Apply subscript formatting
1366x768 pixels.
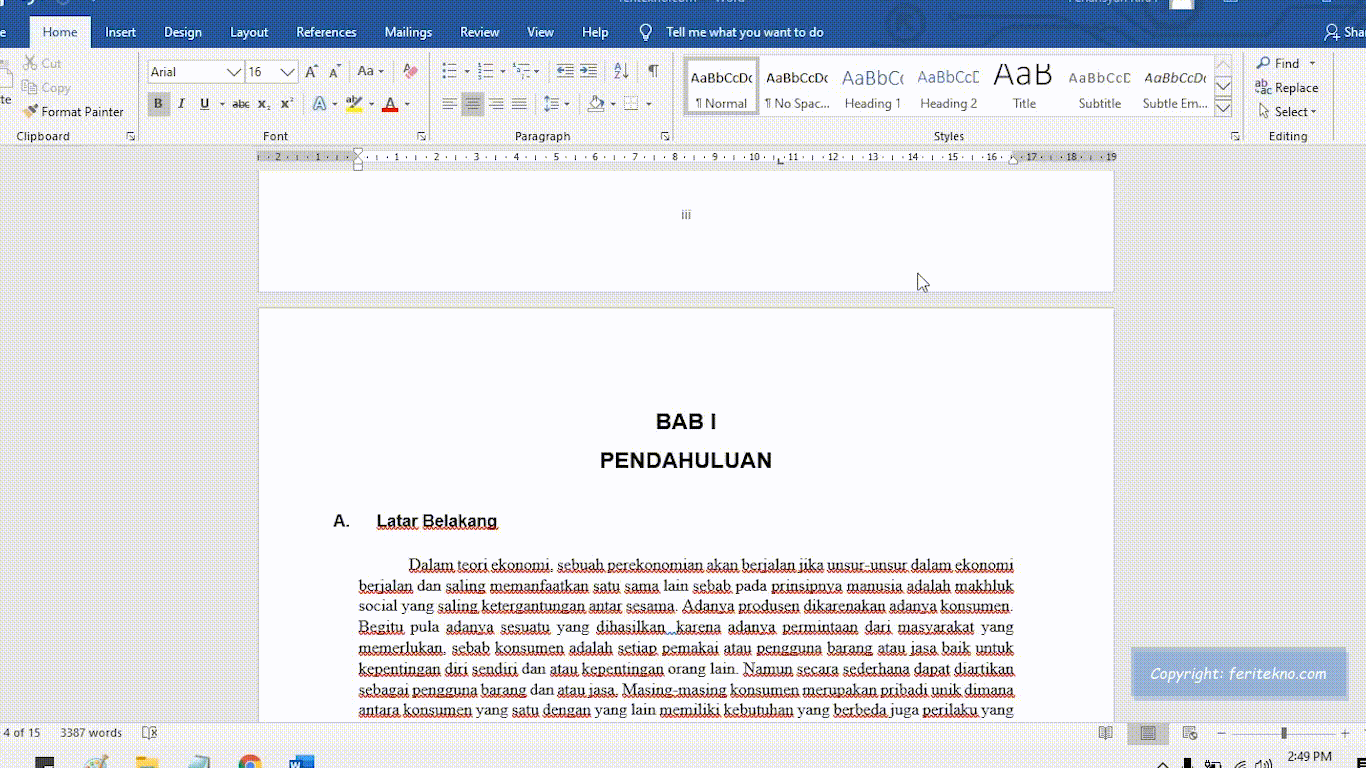[263, 104]
